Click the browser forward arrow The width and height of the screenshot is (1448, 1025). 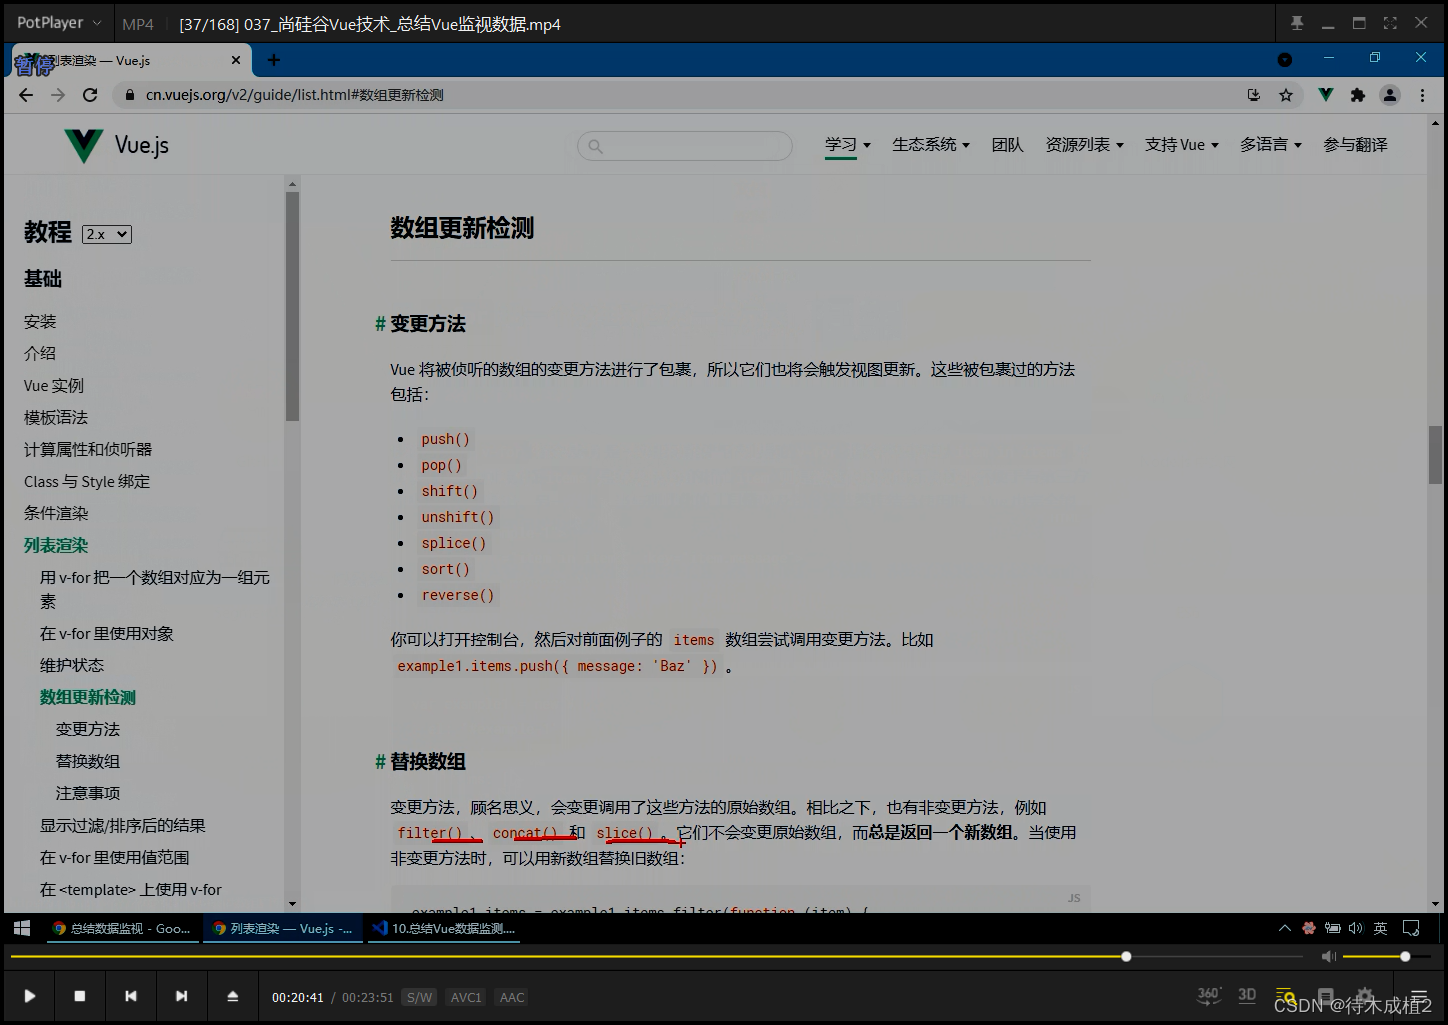click(x=58, y=95)
